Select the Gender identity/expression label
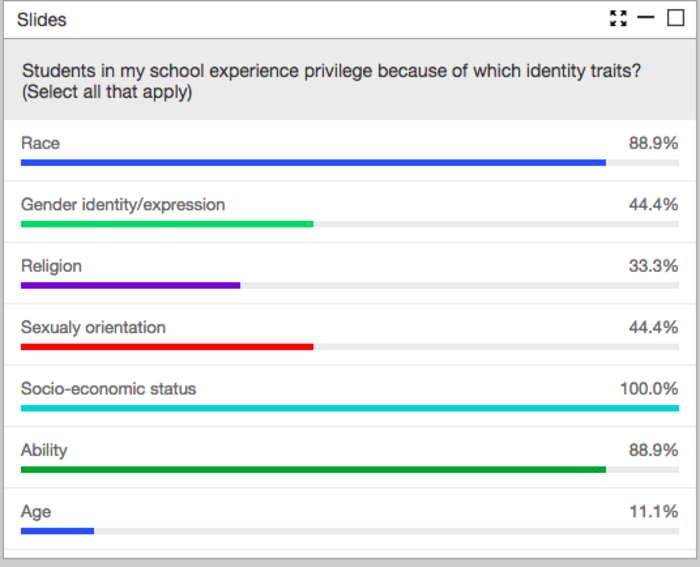The height and width of the screenshot is (567, 700). [x=123, y=205]
